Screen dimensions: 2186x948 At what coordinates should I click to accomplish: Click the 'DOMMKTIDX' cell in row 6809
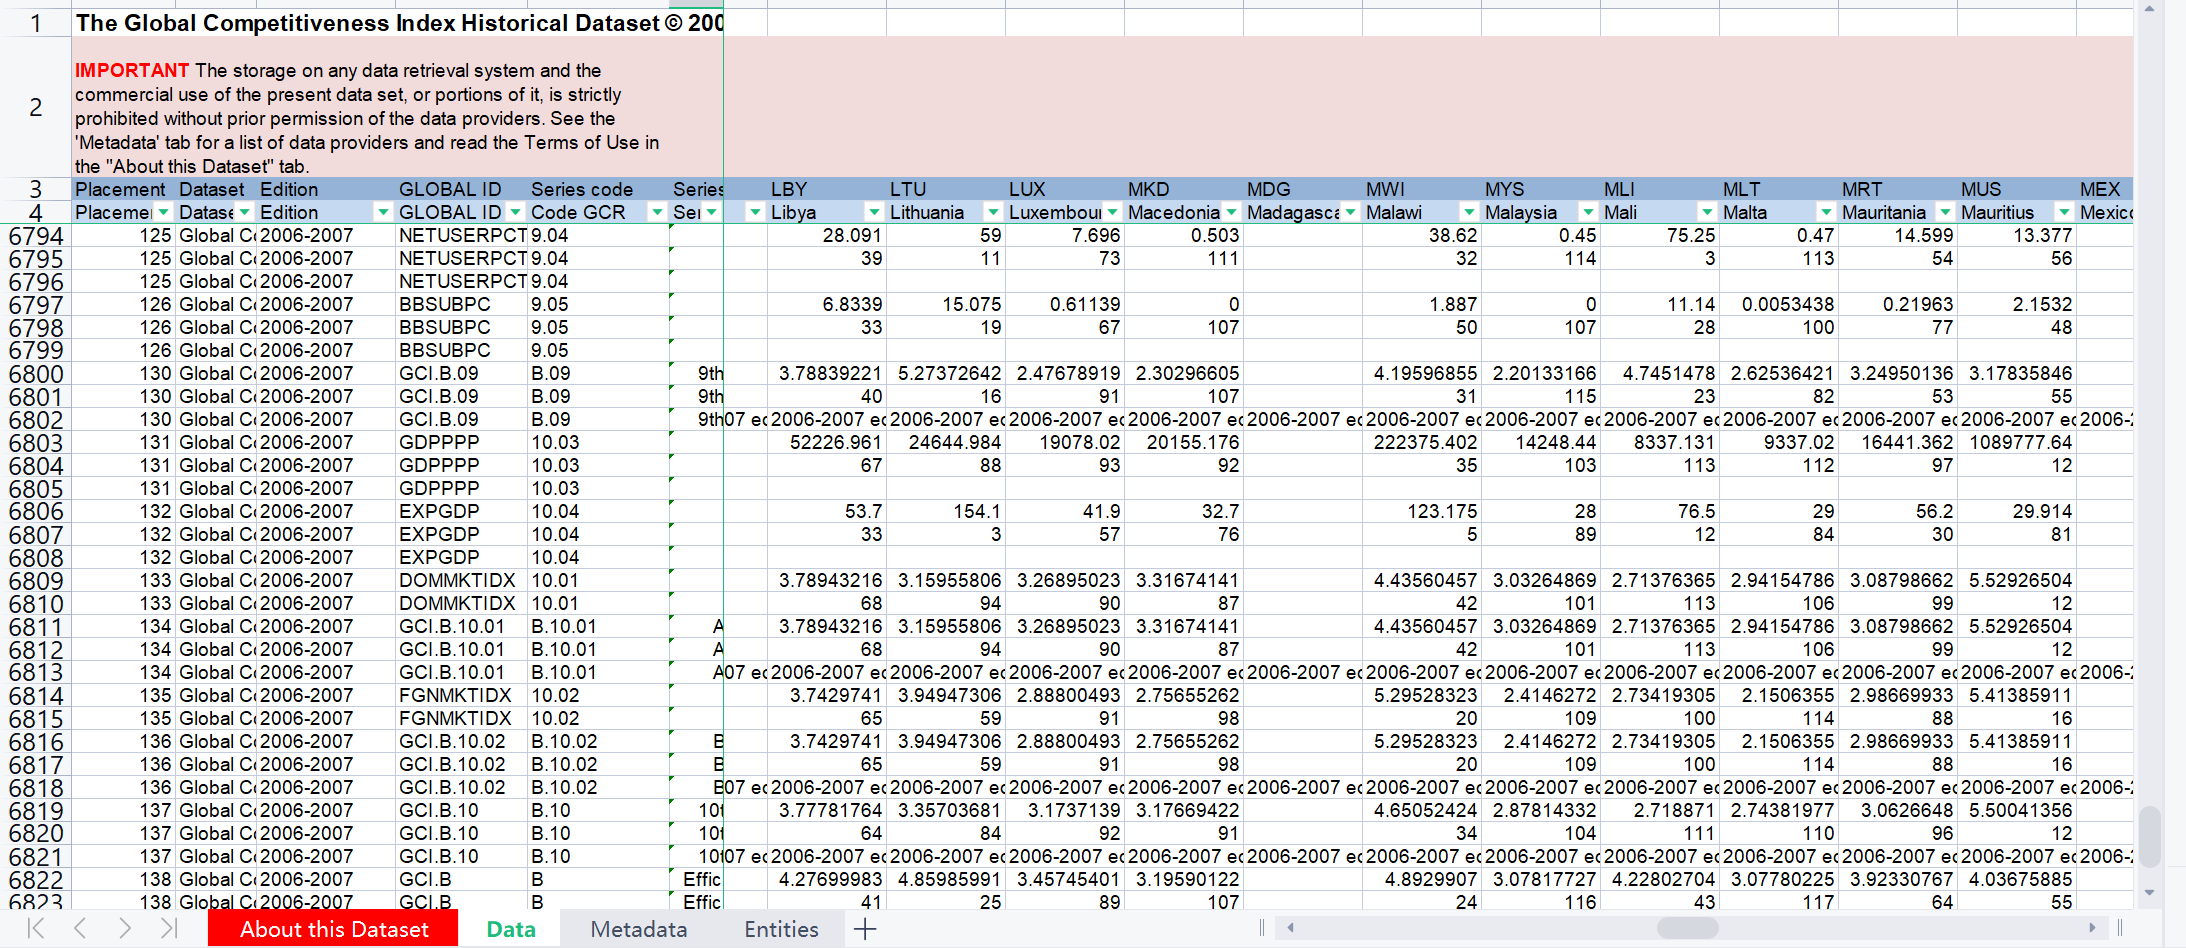pos(462,580)
